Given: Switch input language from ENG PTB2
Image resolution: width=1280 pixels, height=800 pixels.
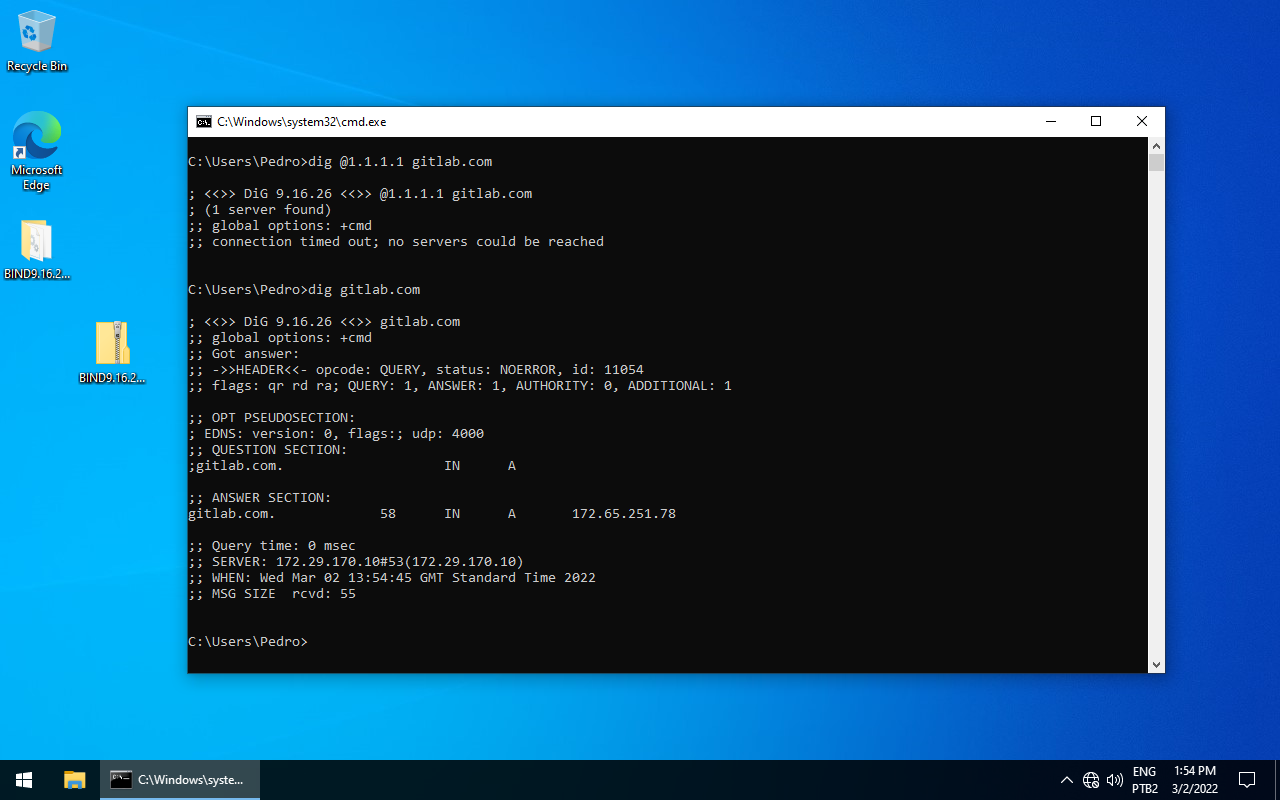Looking at the screenshot, I should point(1145,780).
